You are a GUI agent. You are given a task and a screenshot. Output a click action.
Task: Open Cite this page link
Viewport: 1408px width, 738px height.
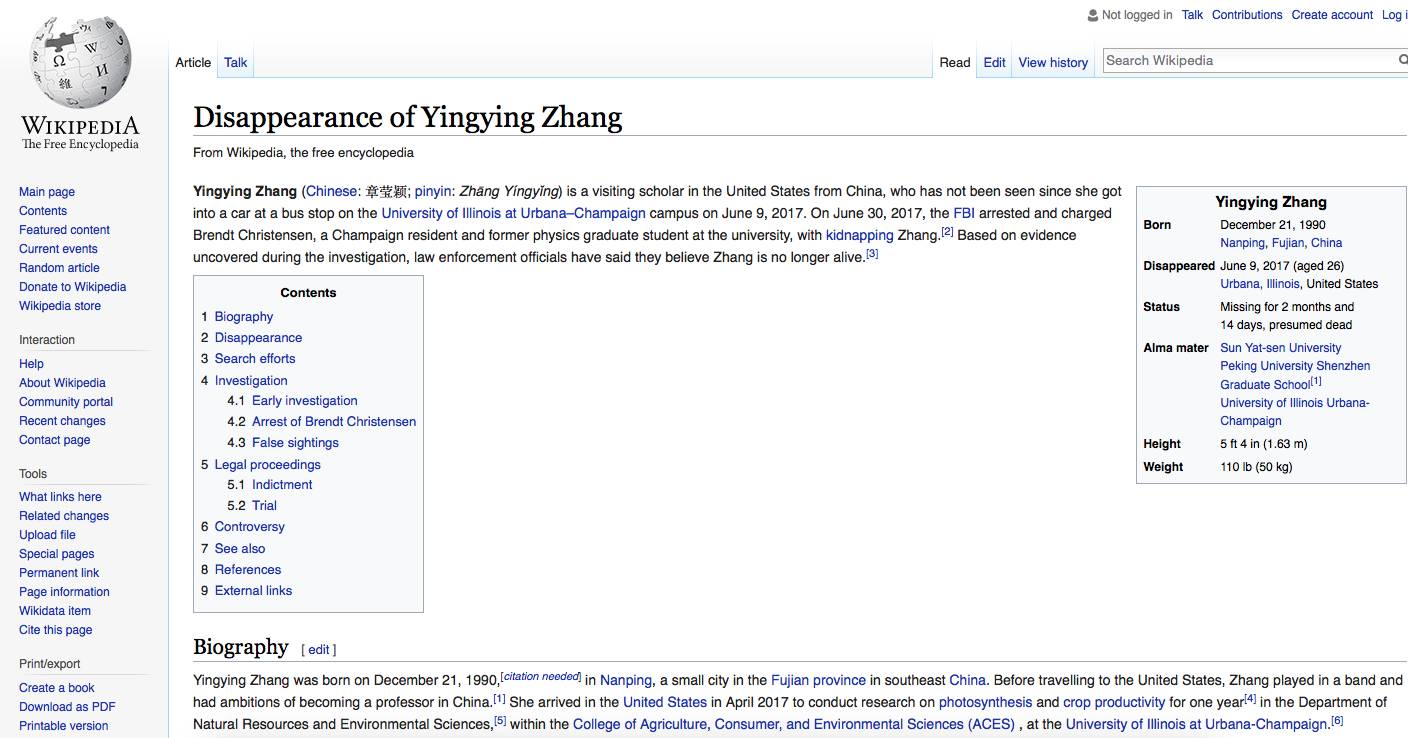coord(55,630)
